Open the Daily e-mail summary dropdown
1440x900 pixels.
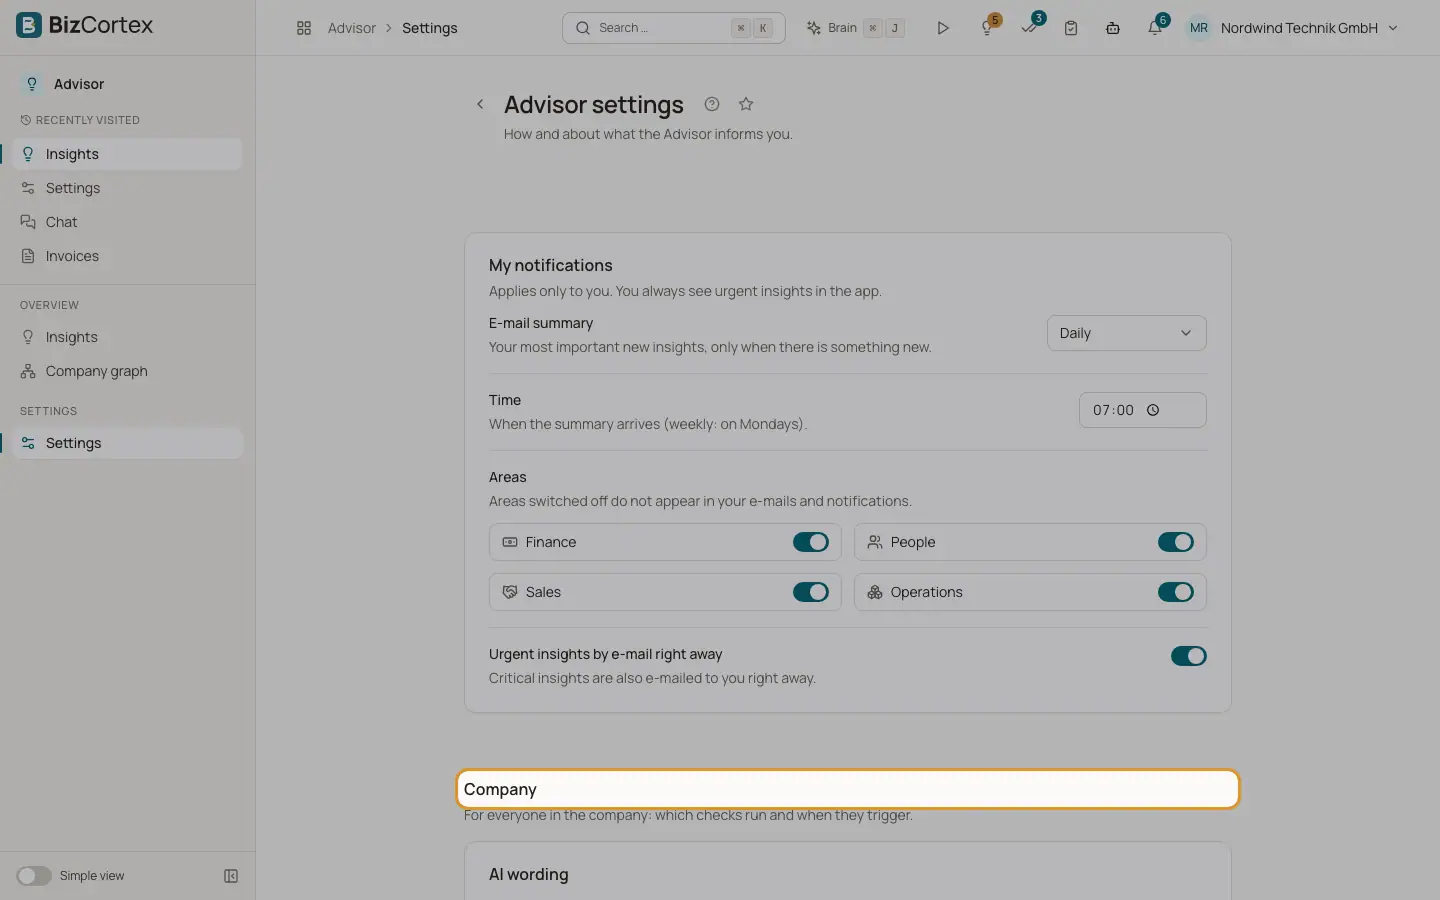(x=1127, y=333)
